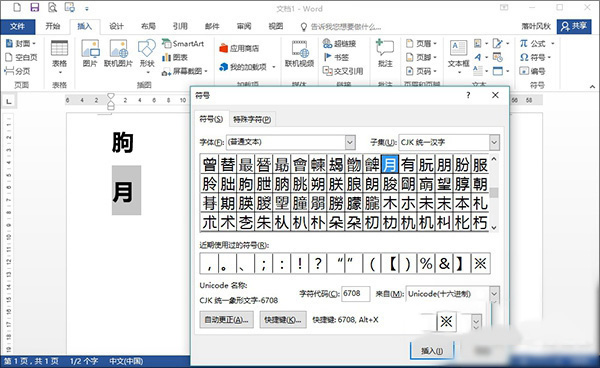
Task: Open the App Store (应用商店) add-ins
Action: pyautogui.click(x=239, y=48)
